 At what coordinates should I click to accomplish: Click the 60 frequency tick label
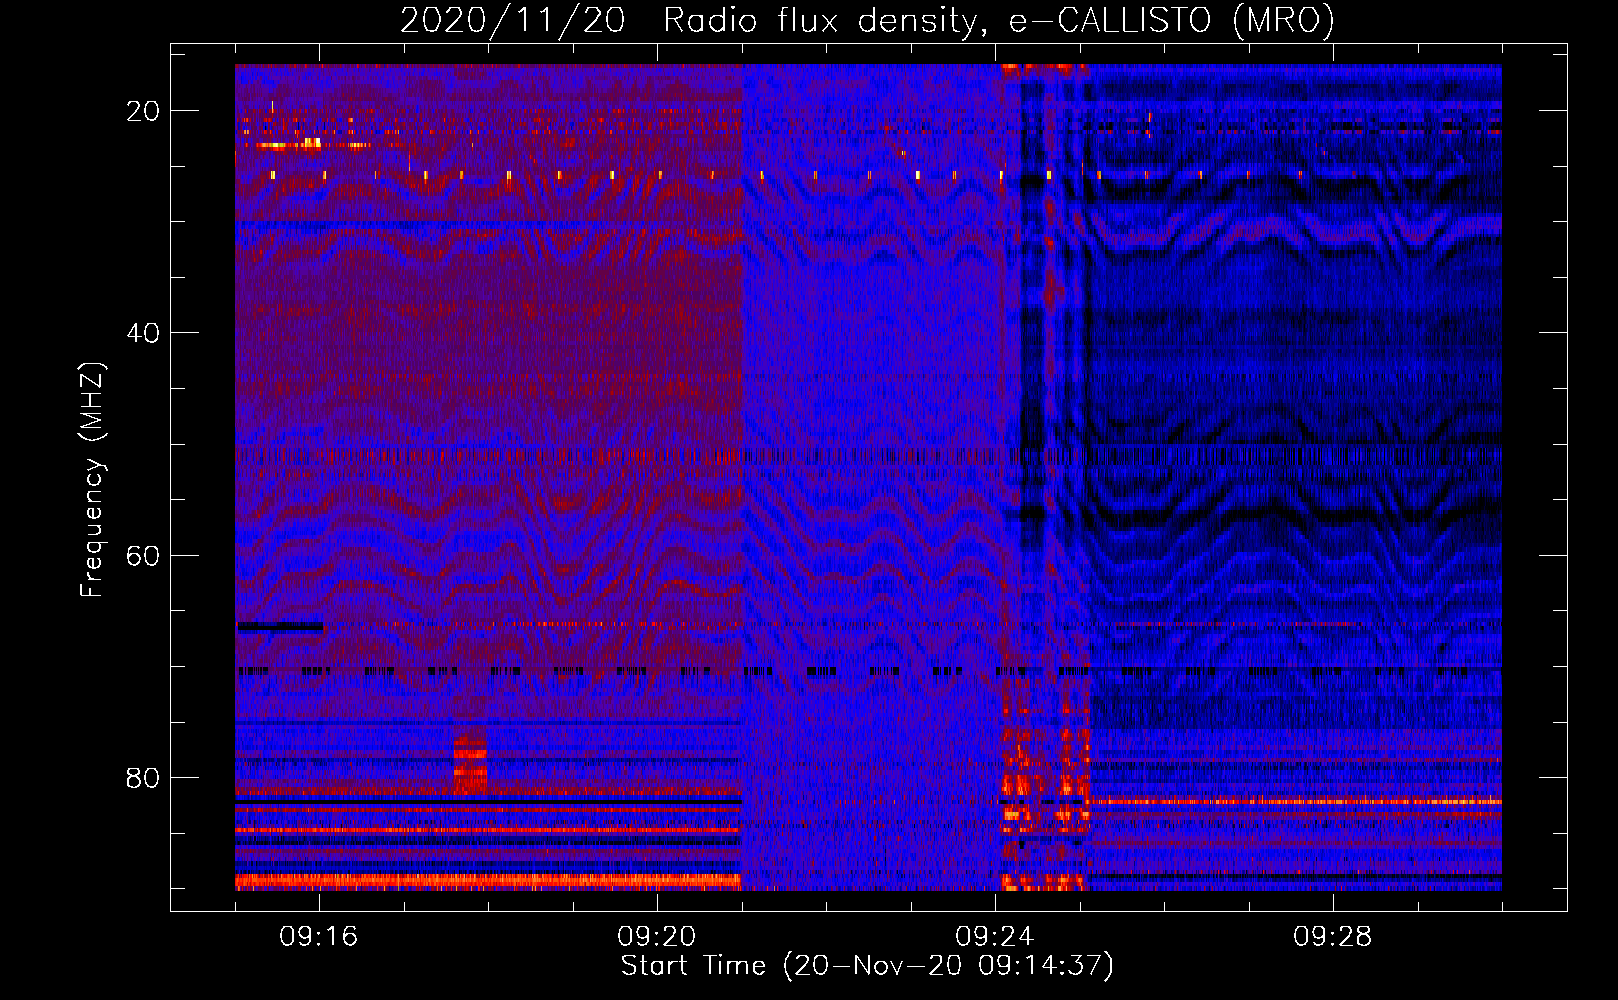point(143,555)
